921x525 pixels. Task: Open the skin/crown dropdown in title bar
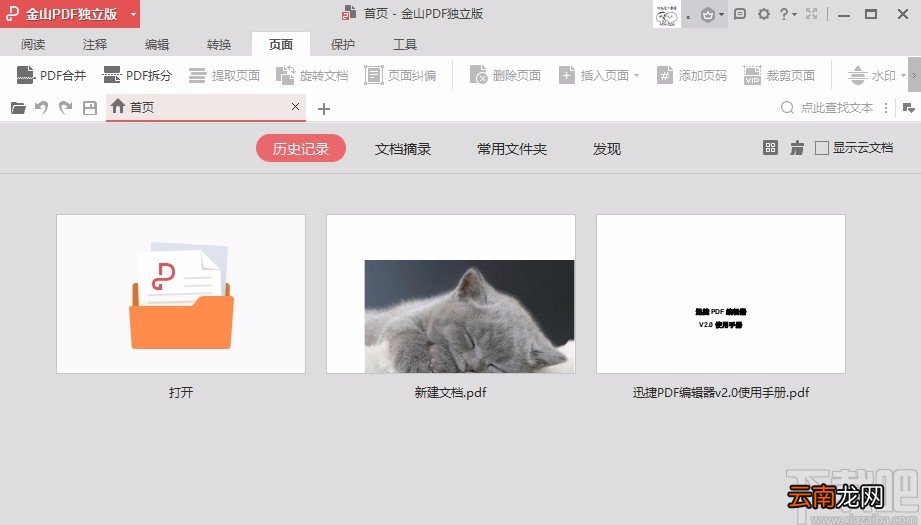pos(712,14)
